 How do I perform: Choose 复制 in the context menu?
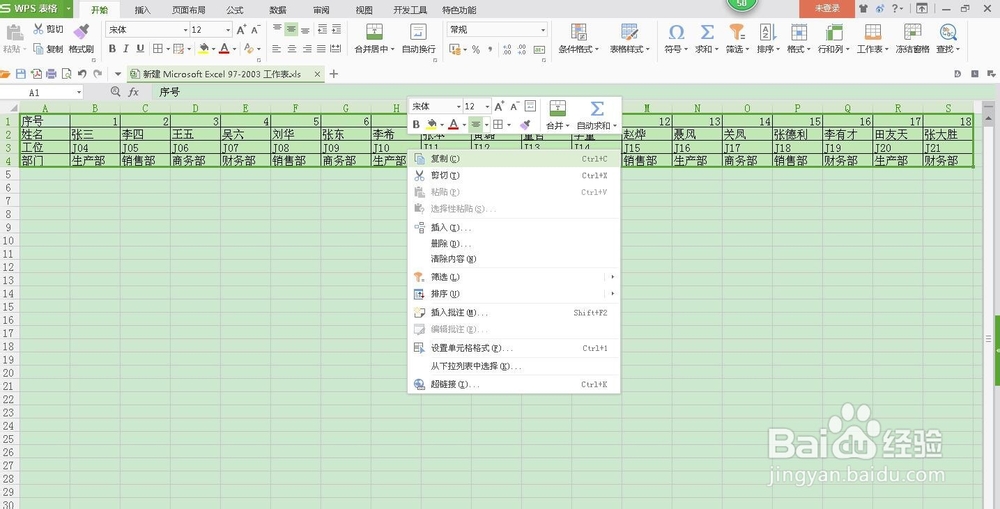point(514,158)
